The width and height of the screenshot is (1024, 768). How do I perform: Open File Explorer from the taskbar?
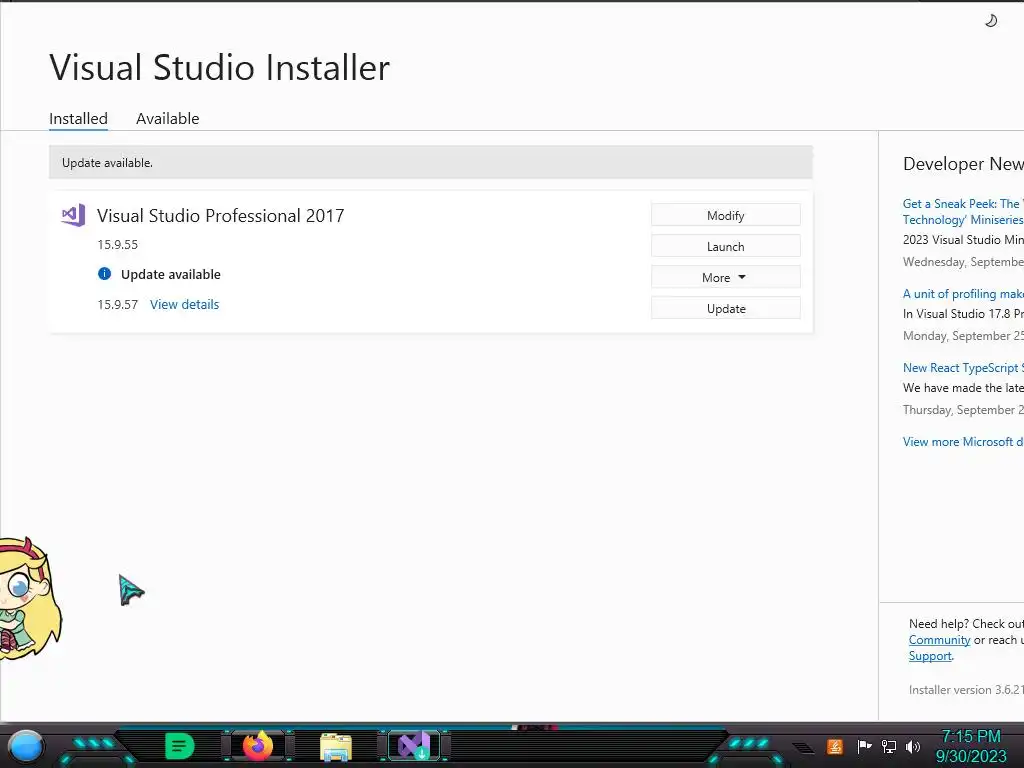pyautogui.click(x=336, y=746)
